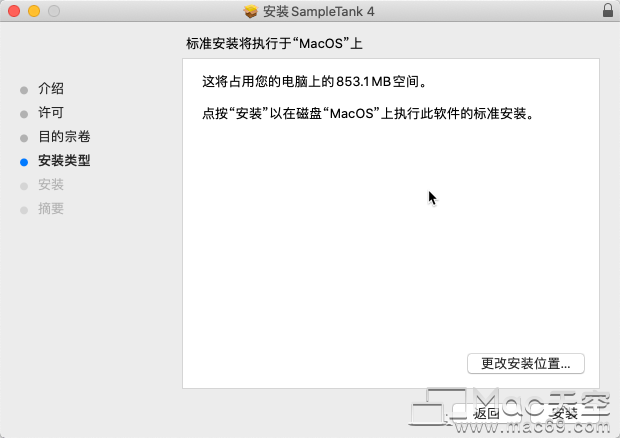Screen dimensions: 620x438
Task: Click the heading 标准安装将执行于"MacOS"上
Action: click(274, 43)
